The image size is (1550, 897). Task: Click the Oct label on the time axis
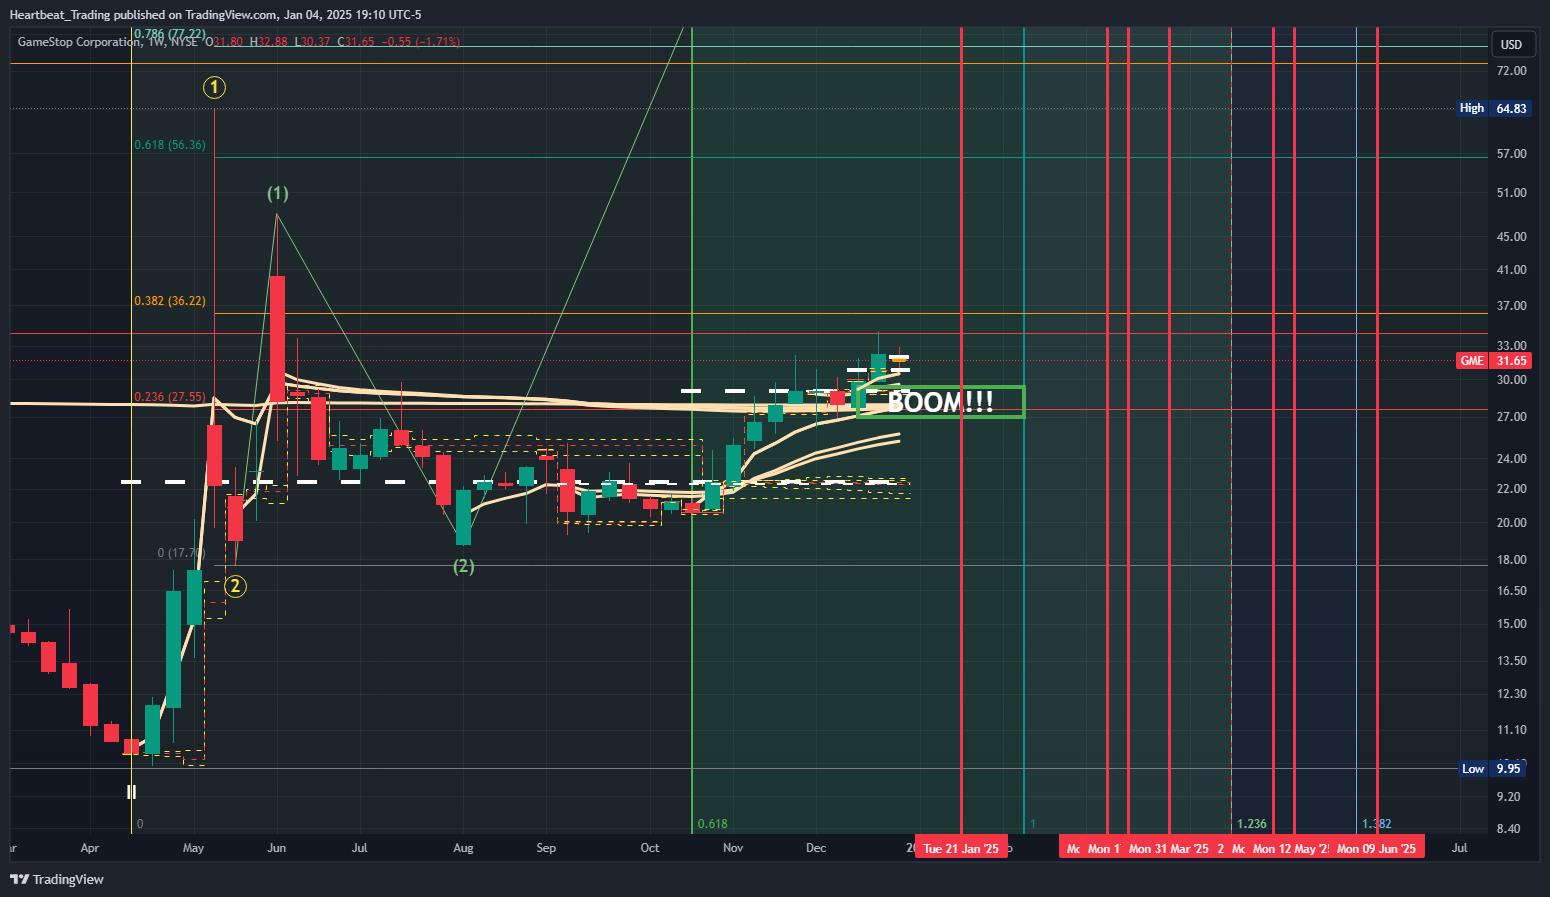coord(650,848)
